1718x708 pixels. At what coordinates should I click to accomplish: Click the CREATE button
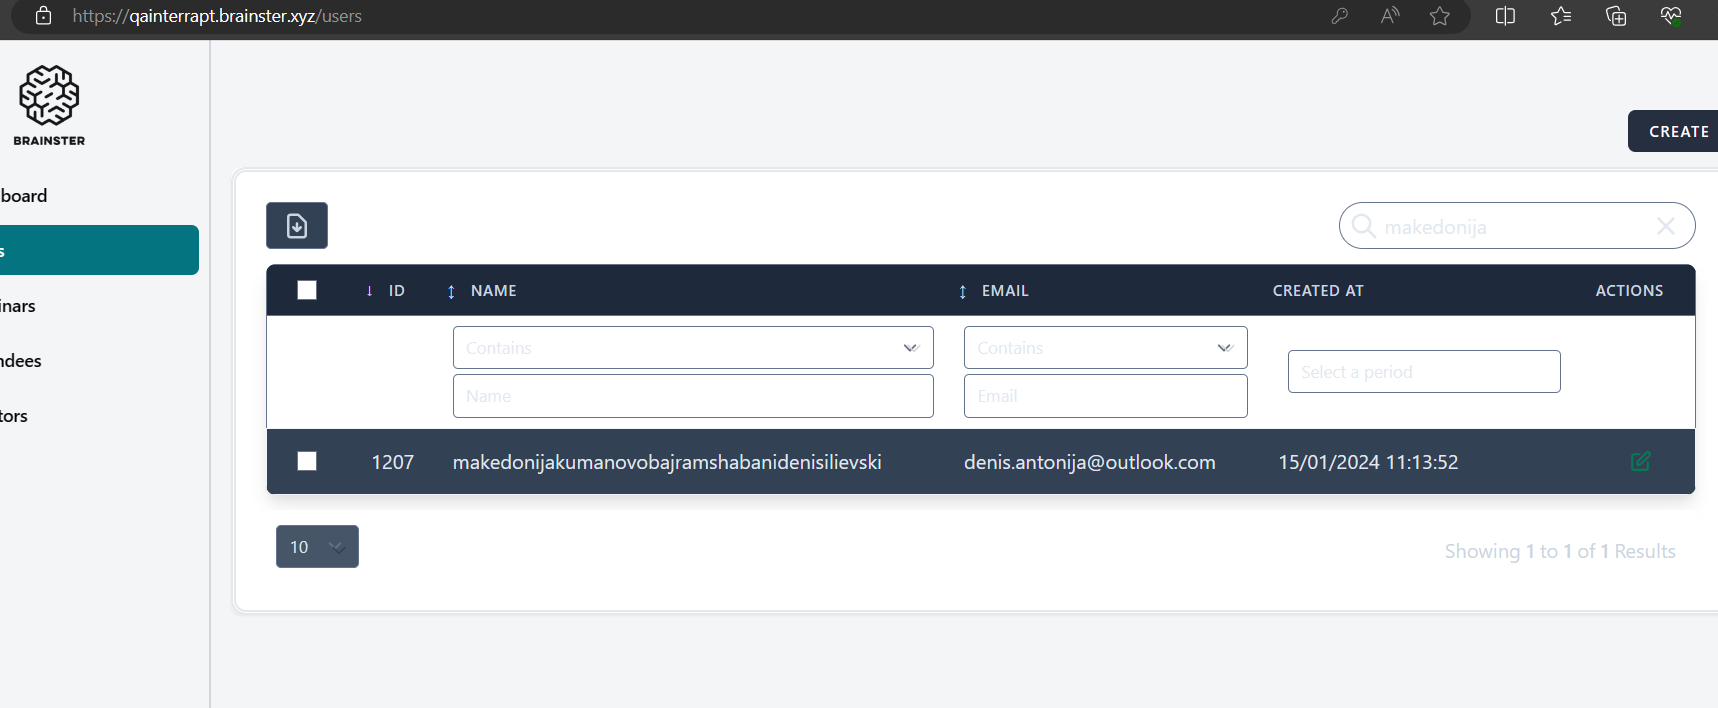tap(1677, 132)
